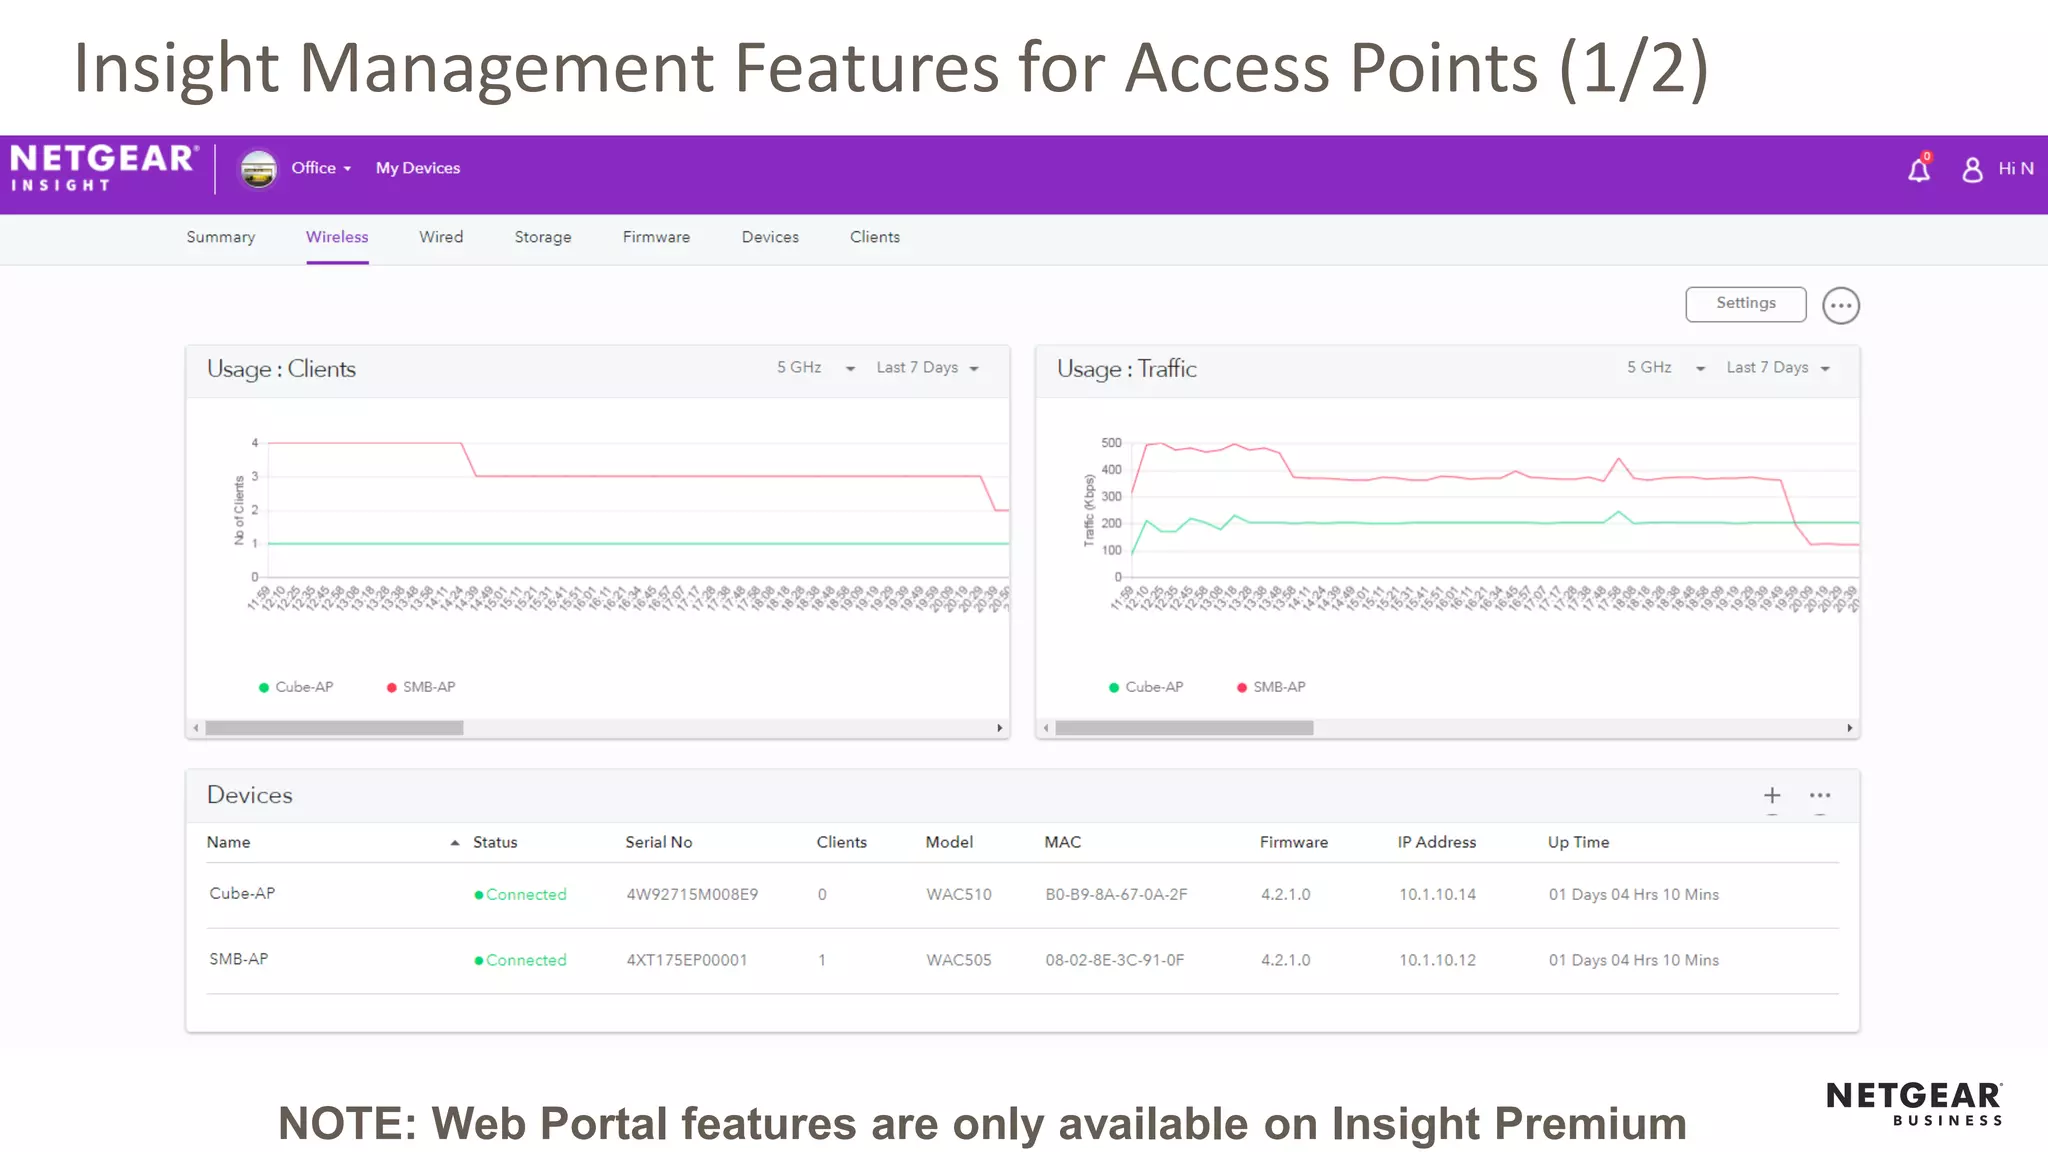This screenshot has height=1152, width=2048.
Task: Open the user account profile icon
Action: click(1972, 170)
